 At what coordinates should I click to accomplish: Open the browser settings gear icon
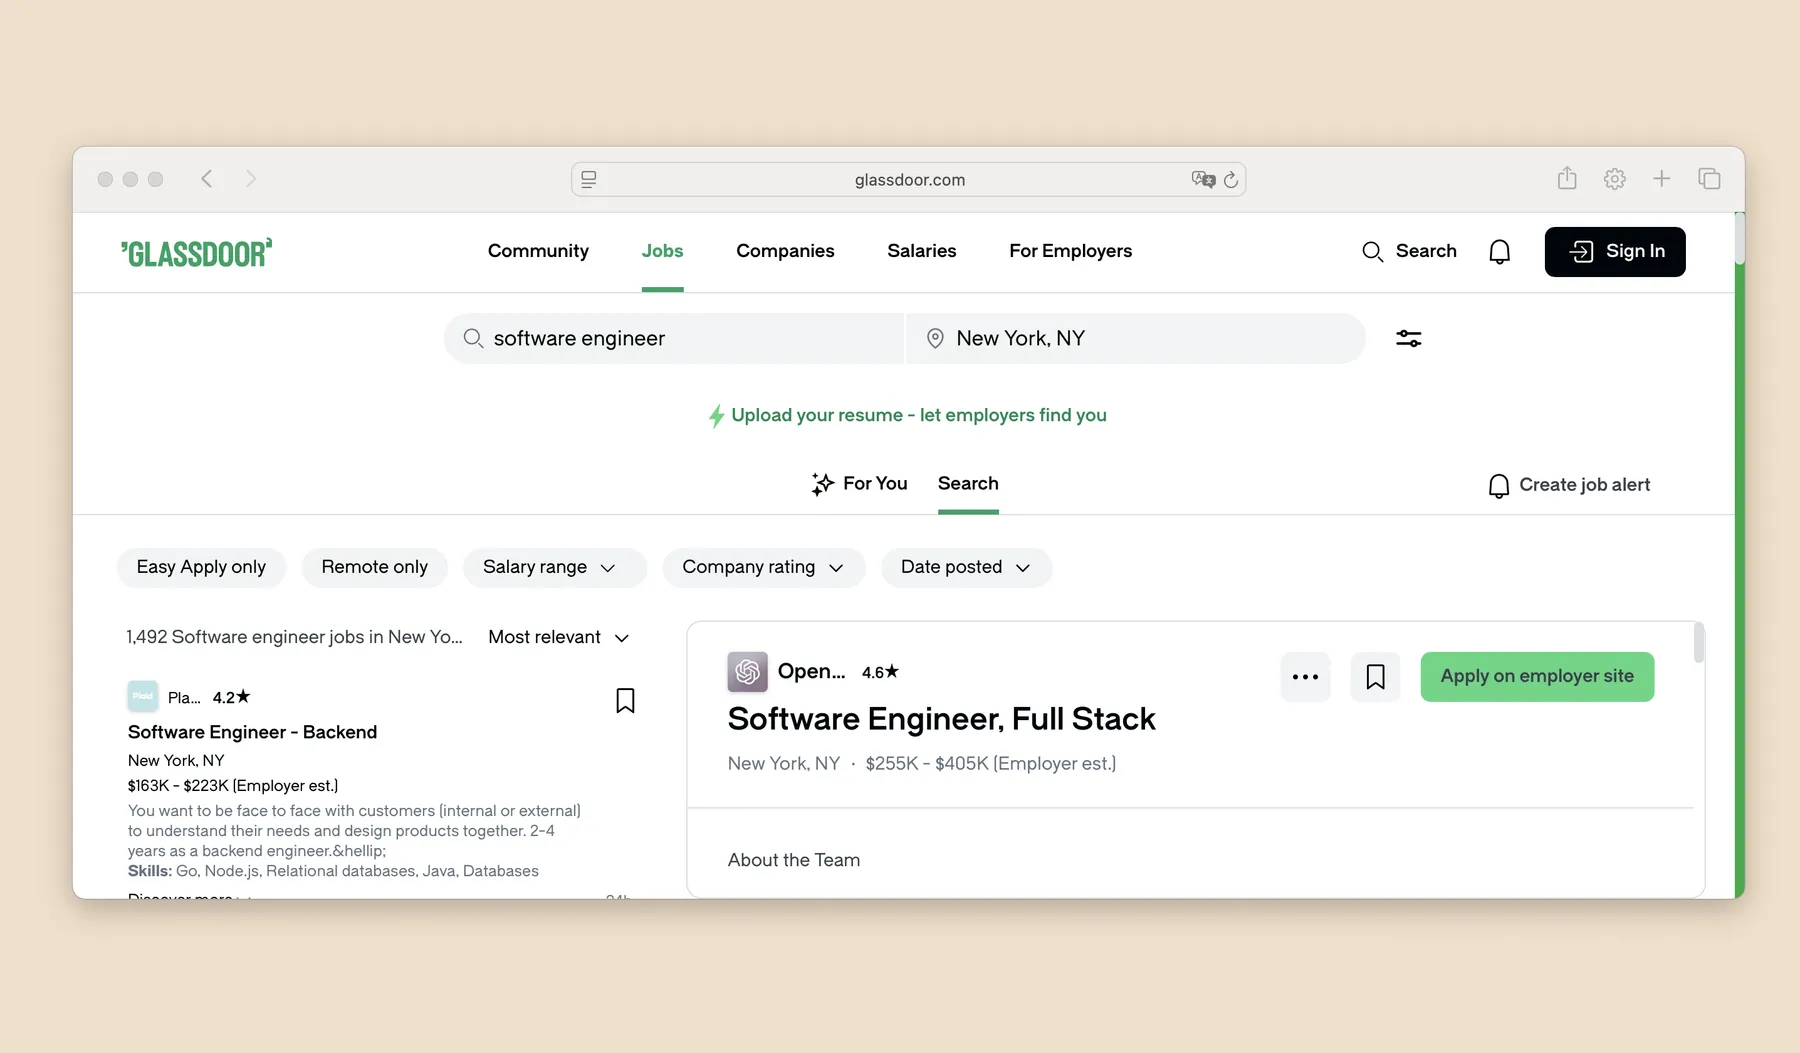point(1614,179)
